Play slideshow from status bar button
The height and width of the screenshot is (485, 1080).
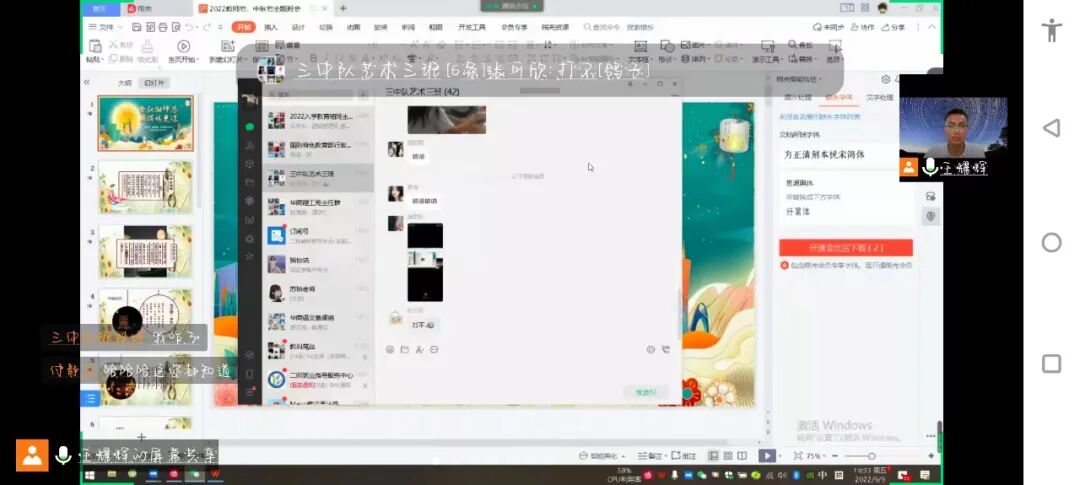tap(766, 456)
